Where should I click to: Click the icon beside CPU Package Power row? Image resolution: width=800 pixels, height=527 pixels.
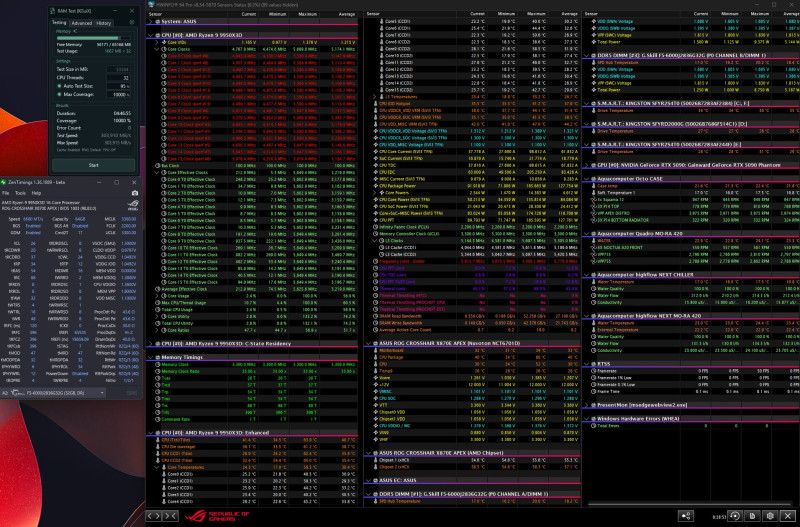tap(375, 186)
